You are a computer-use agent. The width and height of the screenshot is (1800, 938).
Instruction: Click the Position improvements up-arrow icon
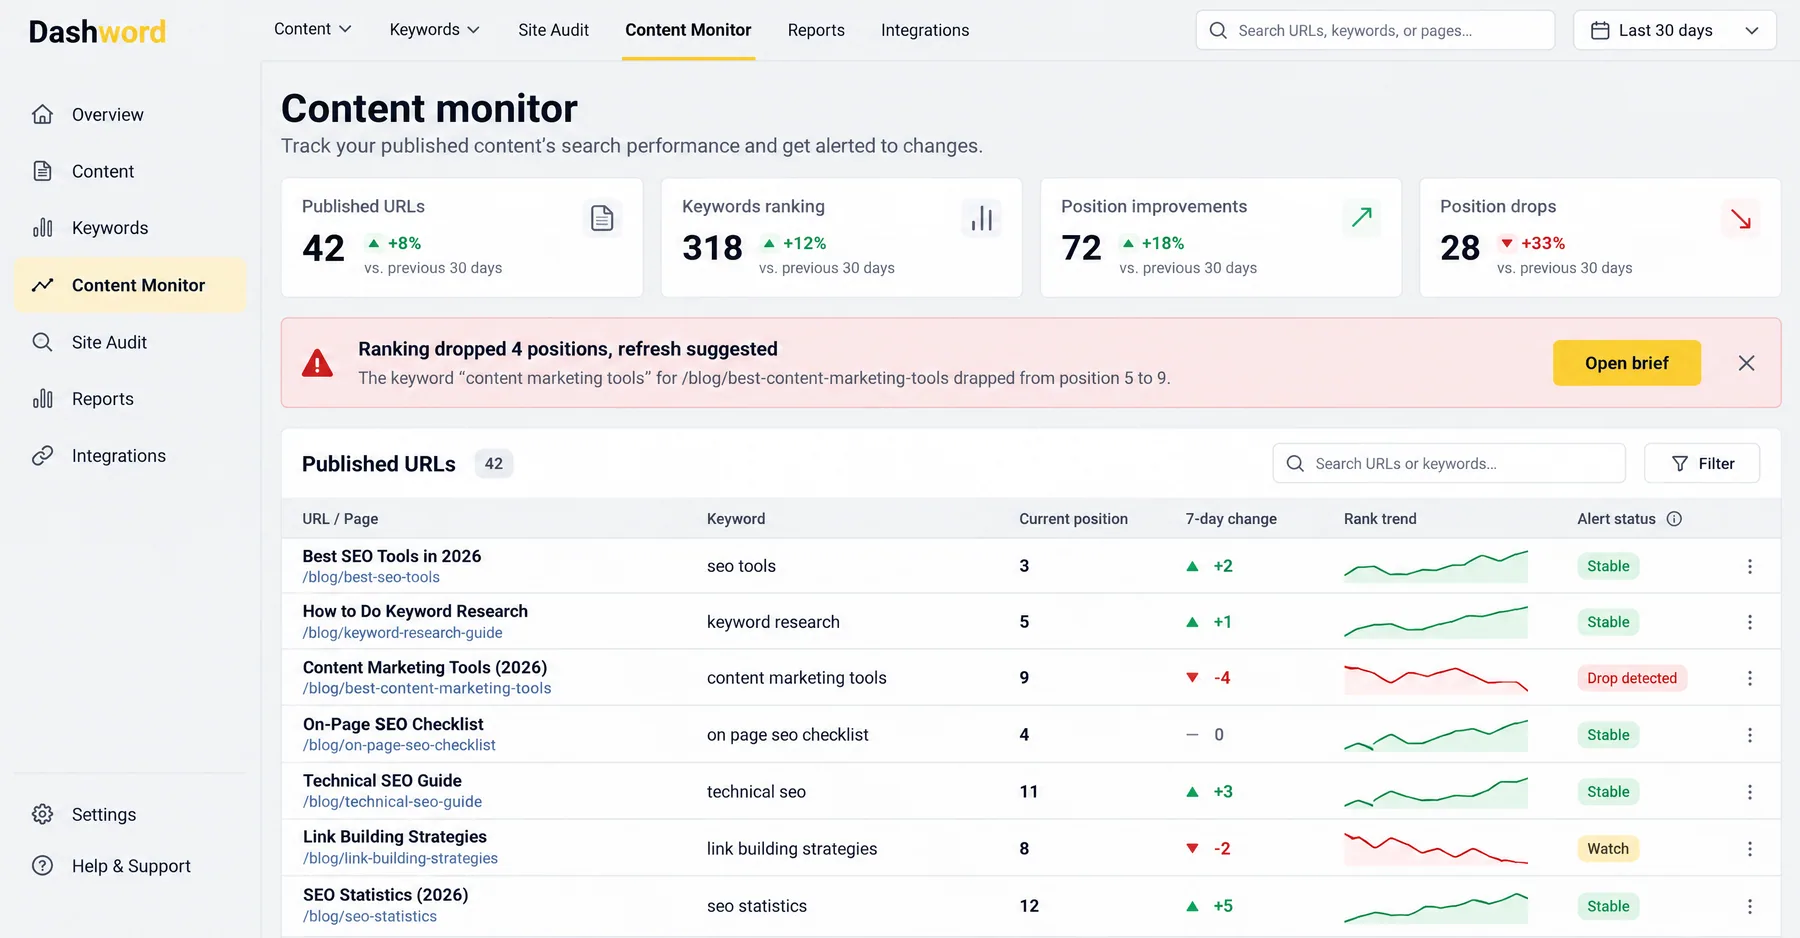(1361, 218)
